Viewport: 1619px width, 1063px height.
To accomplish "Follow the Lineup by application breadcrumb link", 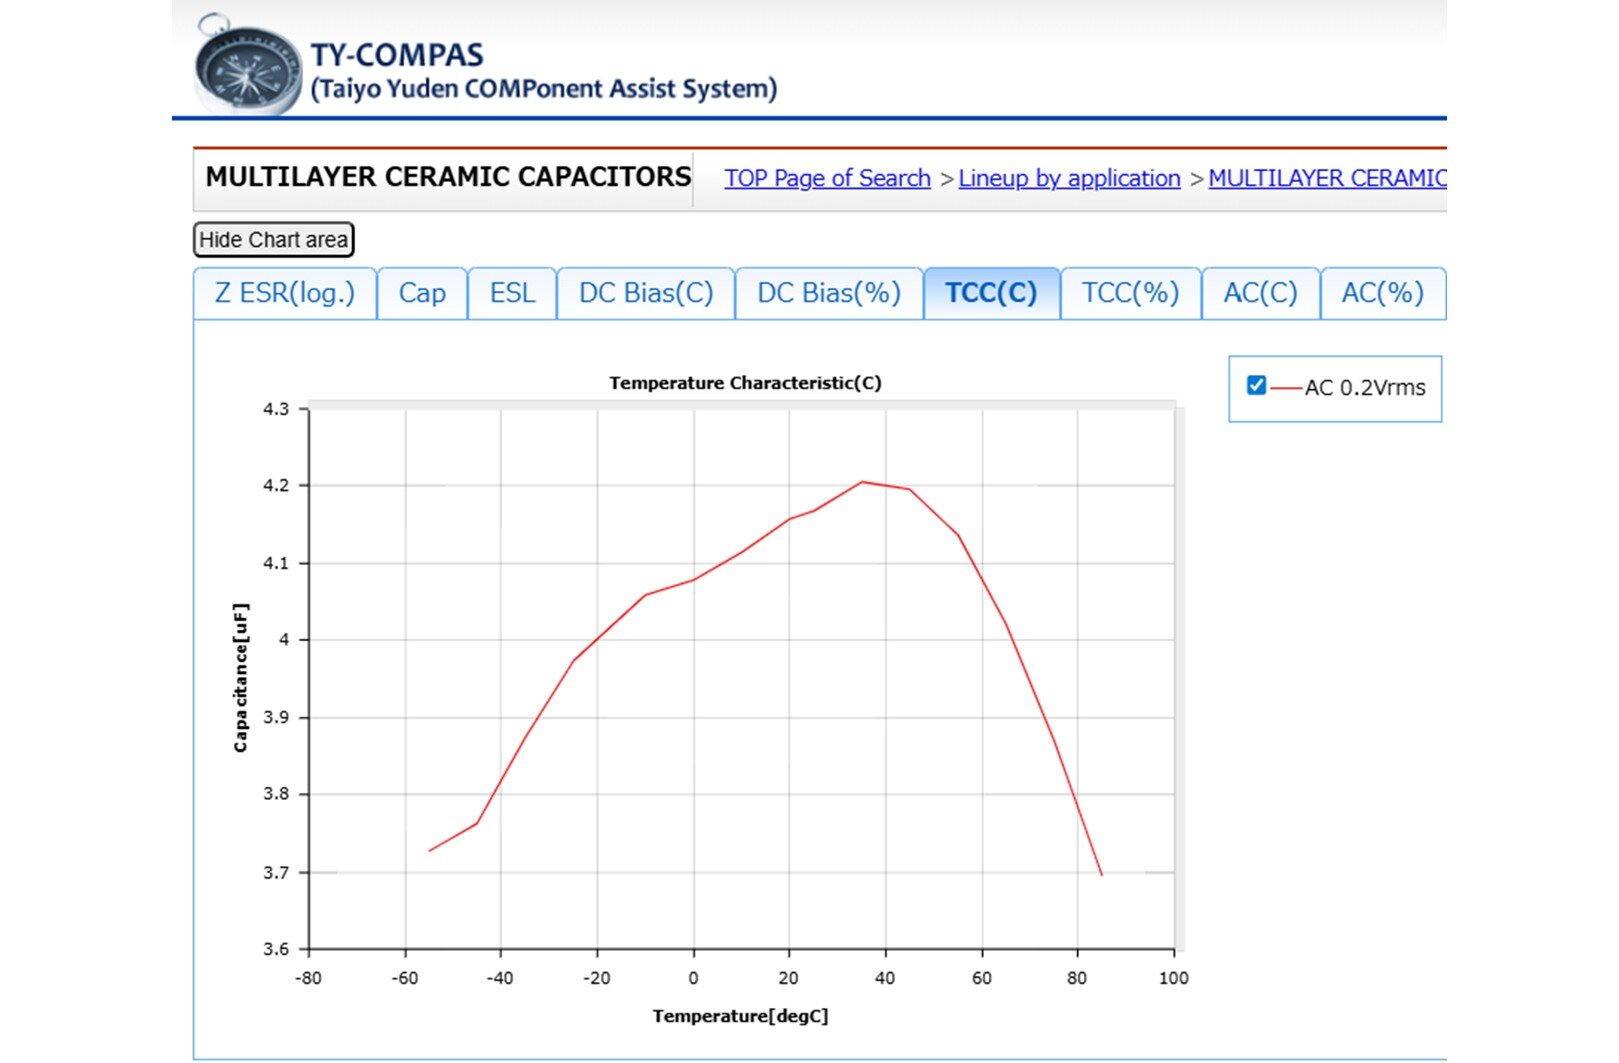I will pyautogui.click(x=1069, y=178).
